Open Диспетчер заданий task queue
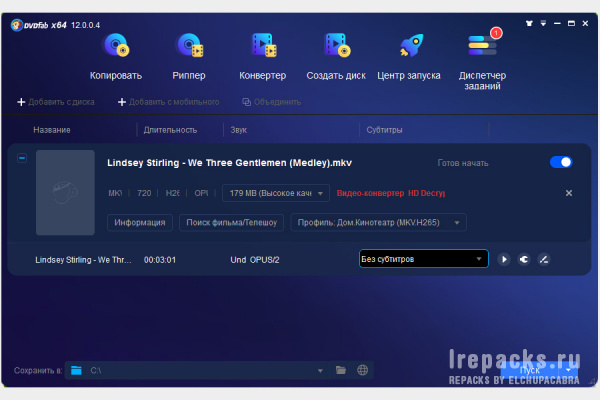600x400 pixels. click(483, 59)
